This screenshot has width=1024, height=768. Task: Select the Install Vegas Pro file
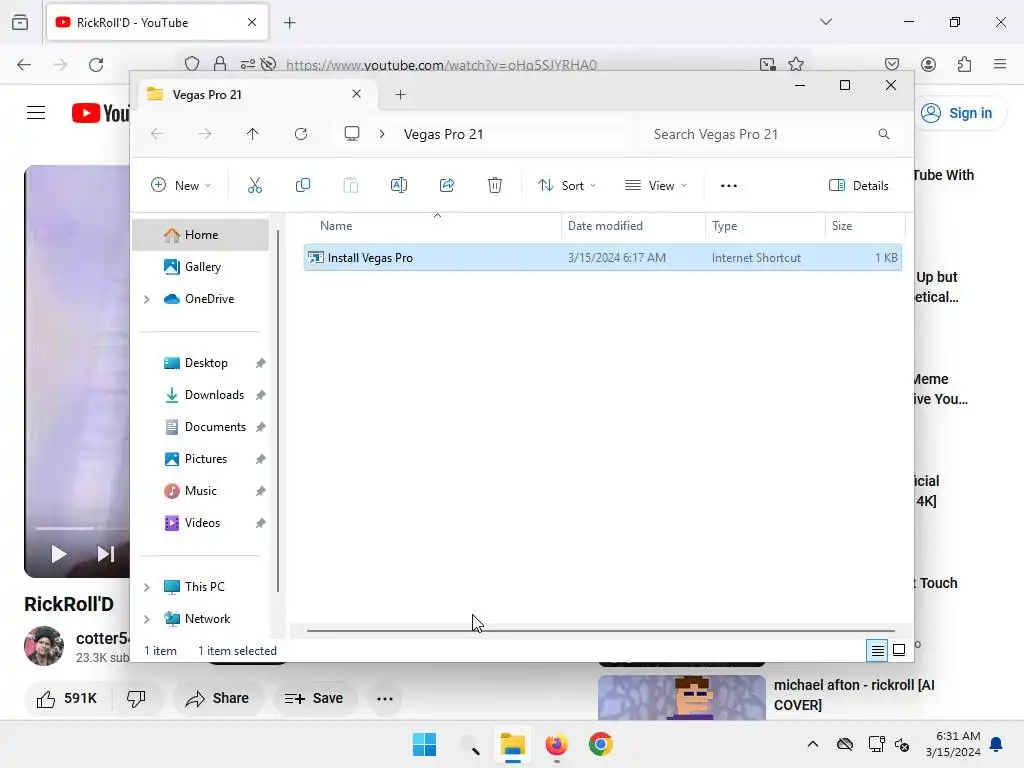point(603,258)
